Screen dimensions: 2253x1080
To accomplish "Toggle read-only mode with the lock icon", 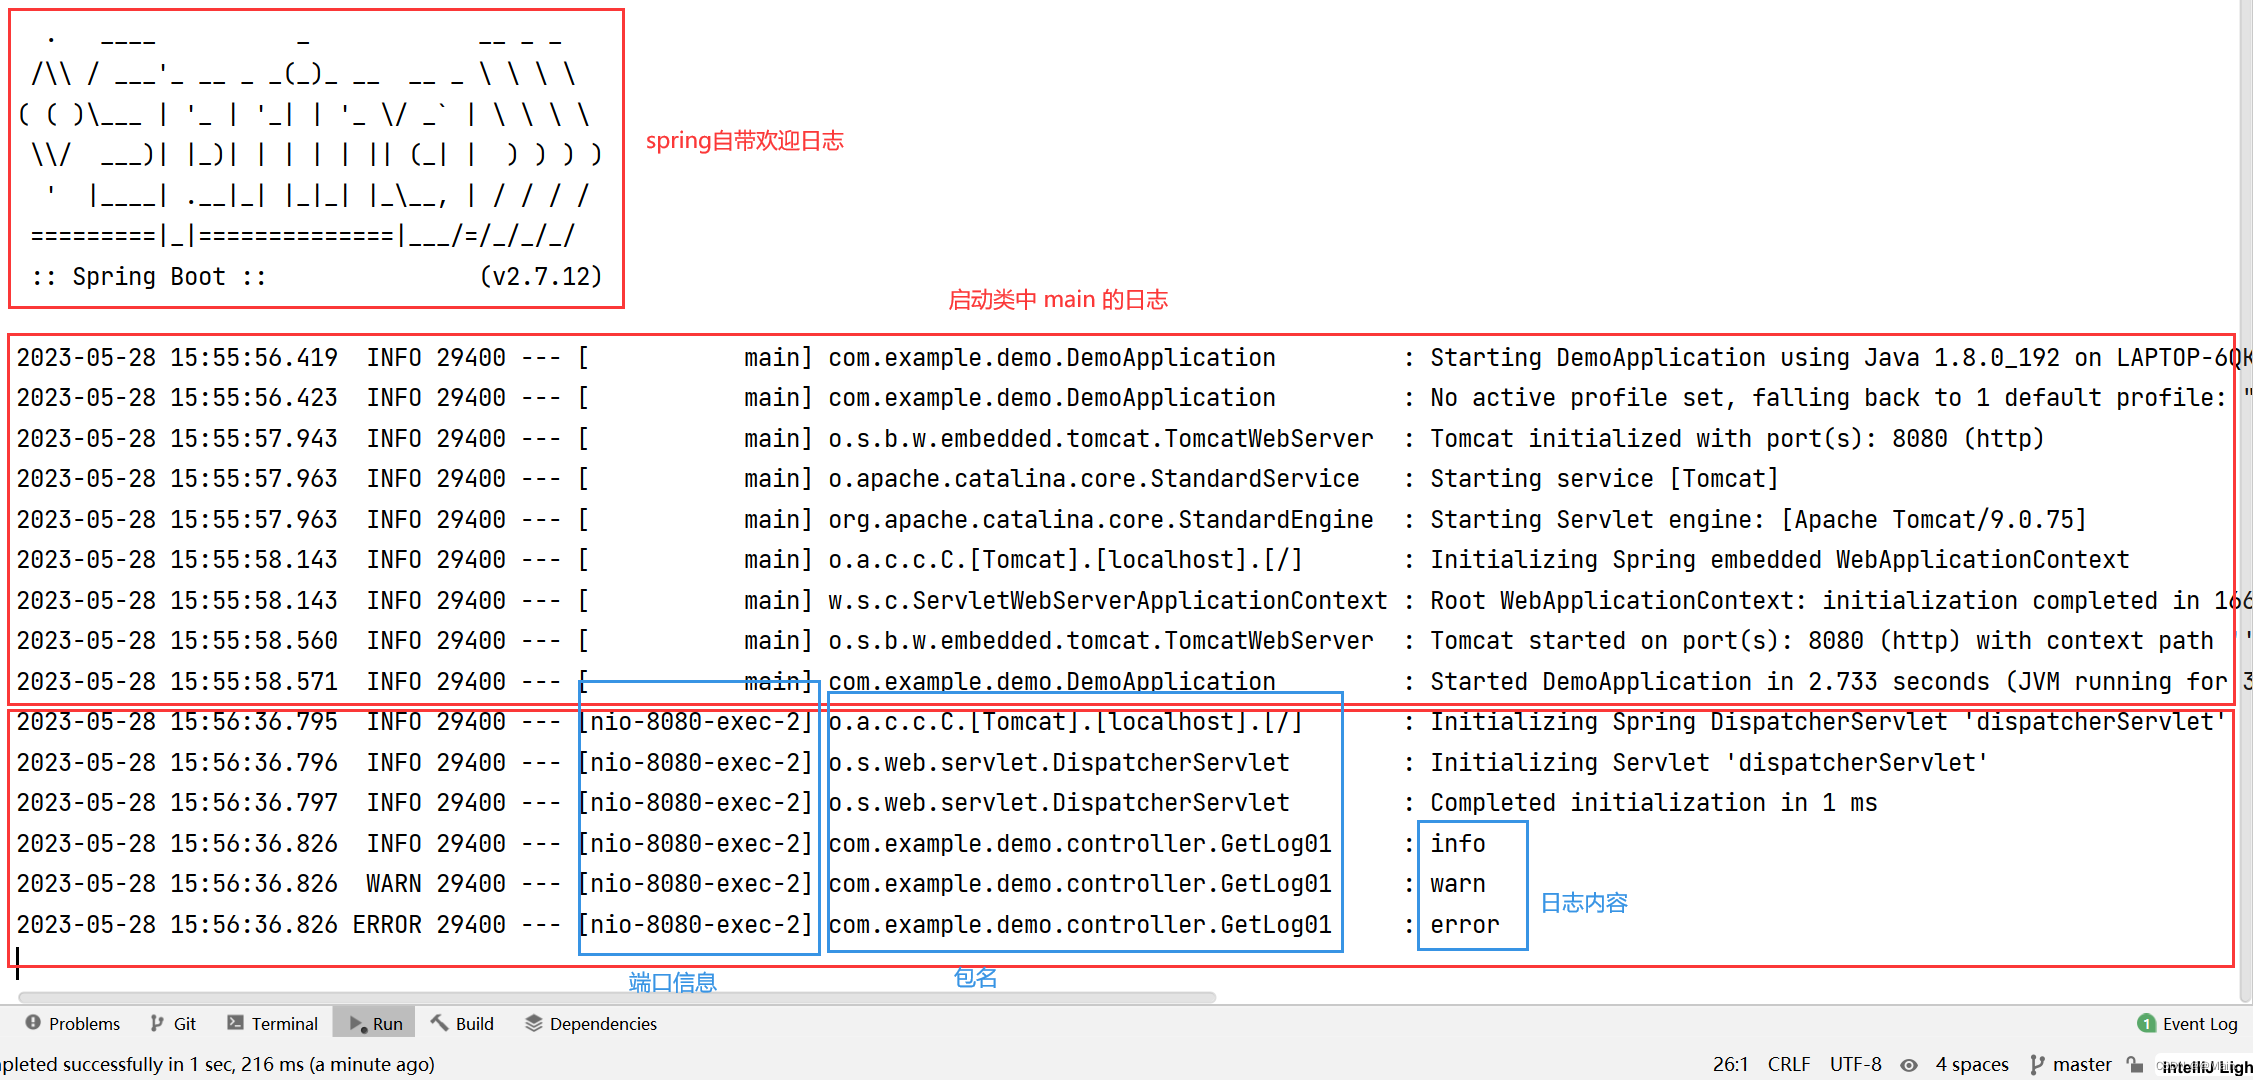I will [2135, 1064].
